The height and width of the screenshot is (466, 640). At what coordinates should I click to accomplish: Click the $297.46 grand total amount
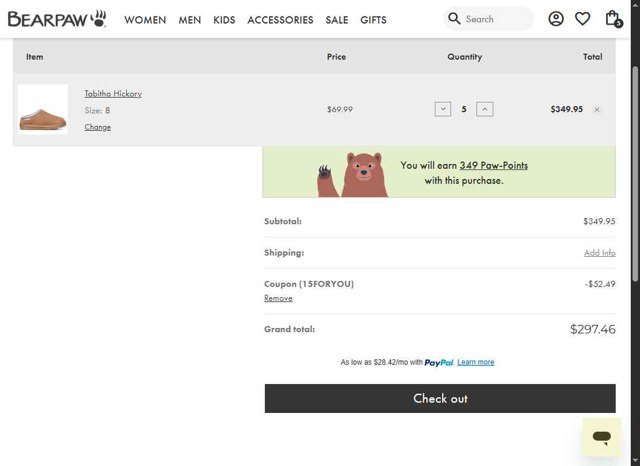pos(593,329)
